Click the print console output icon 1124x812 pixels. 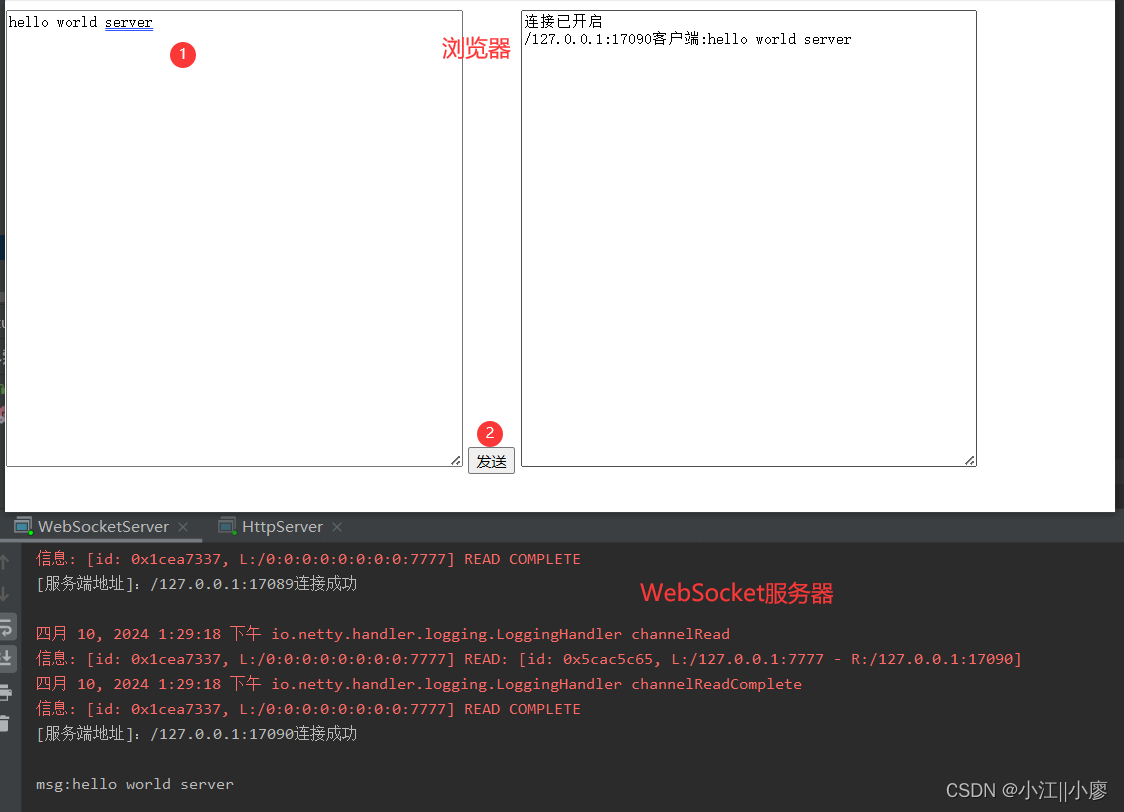coord(6,692)
